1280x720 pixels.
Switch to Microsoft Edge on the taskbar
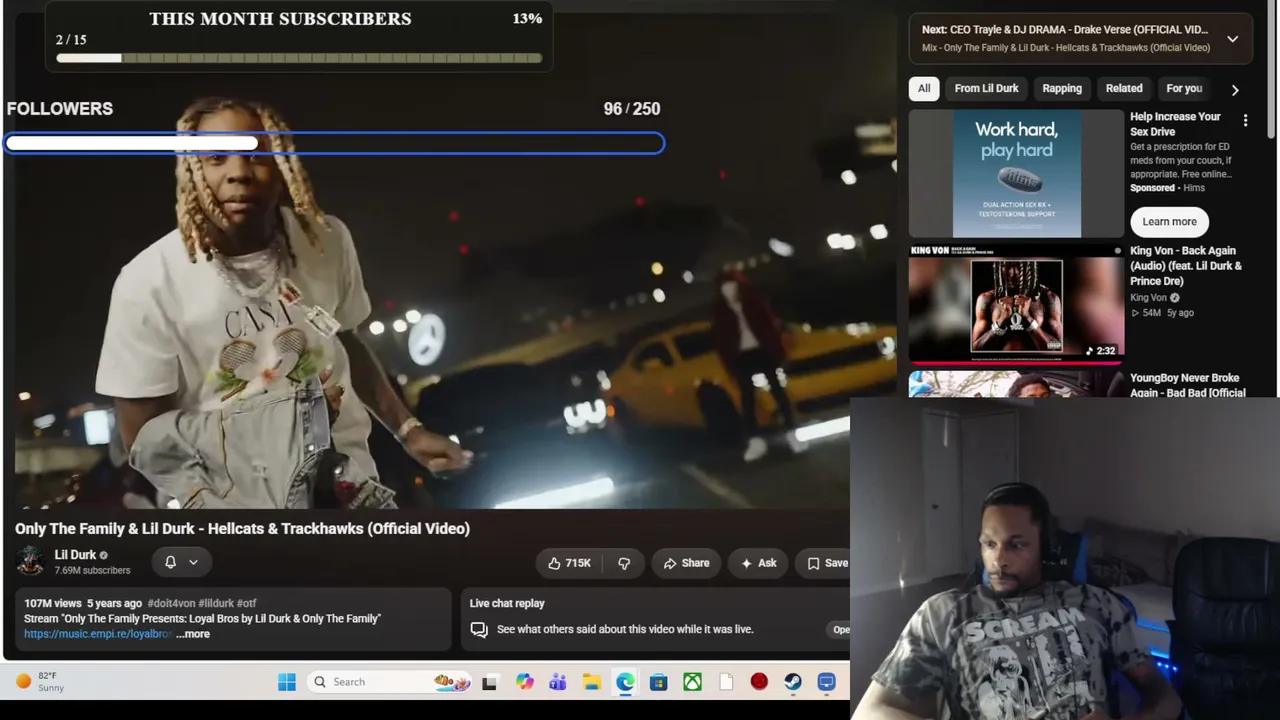pyautogui.click(x=625, y=682)
